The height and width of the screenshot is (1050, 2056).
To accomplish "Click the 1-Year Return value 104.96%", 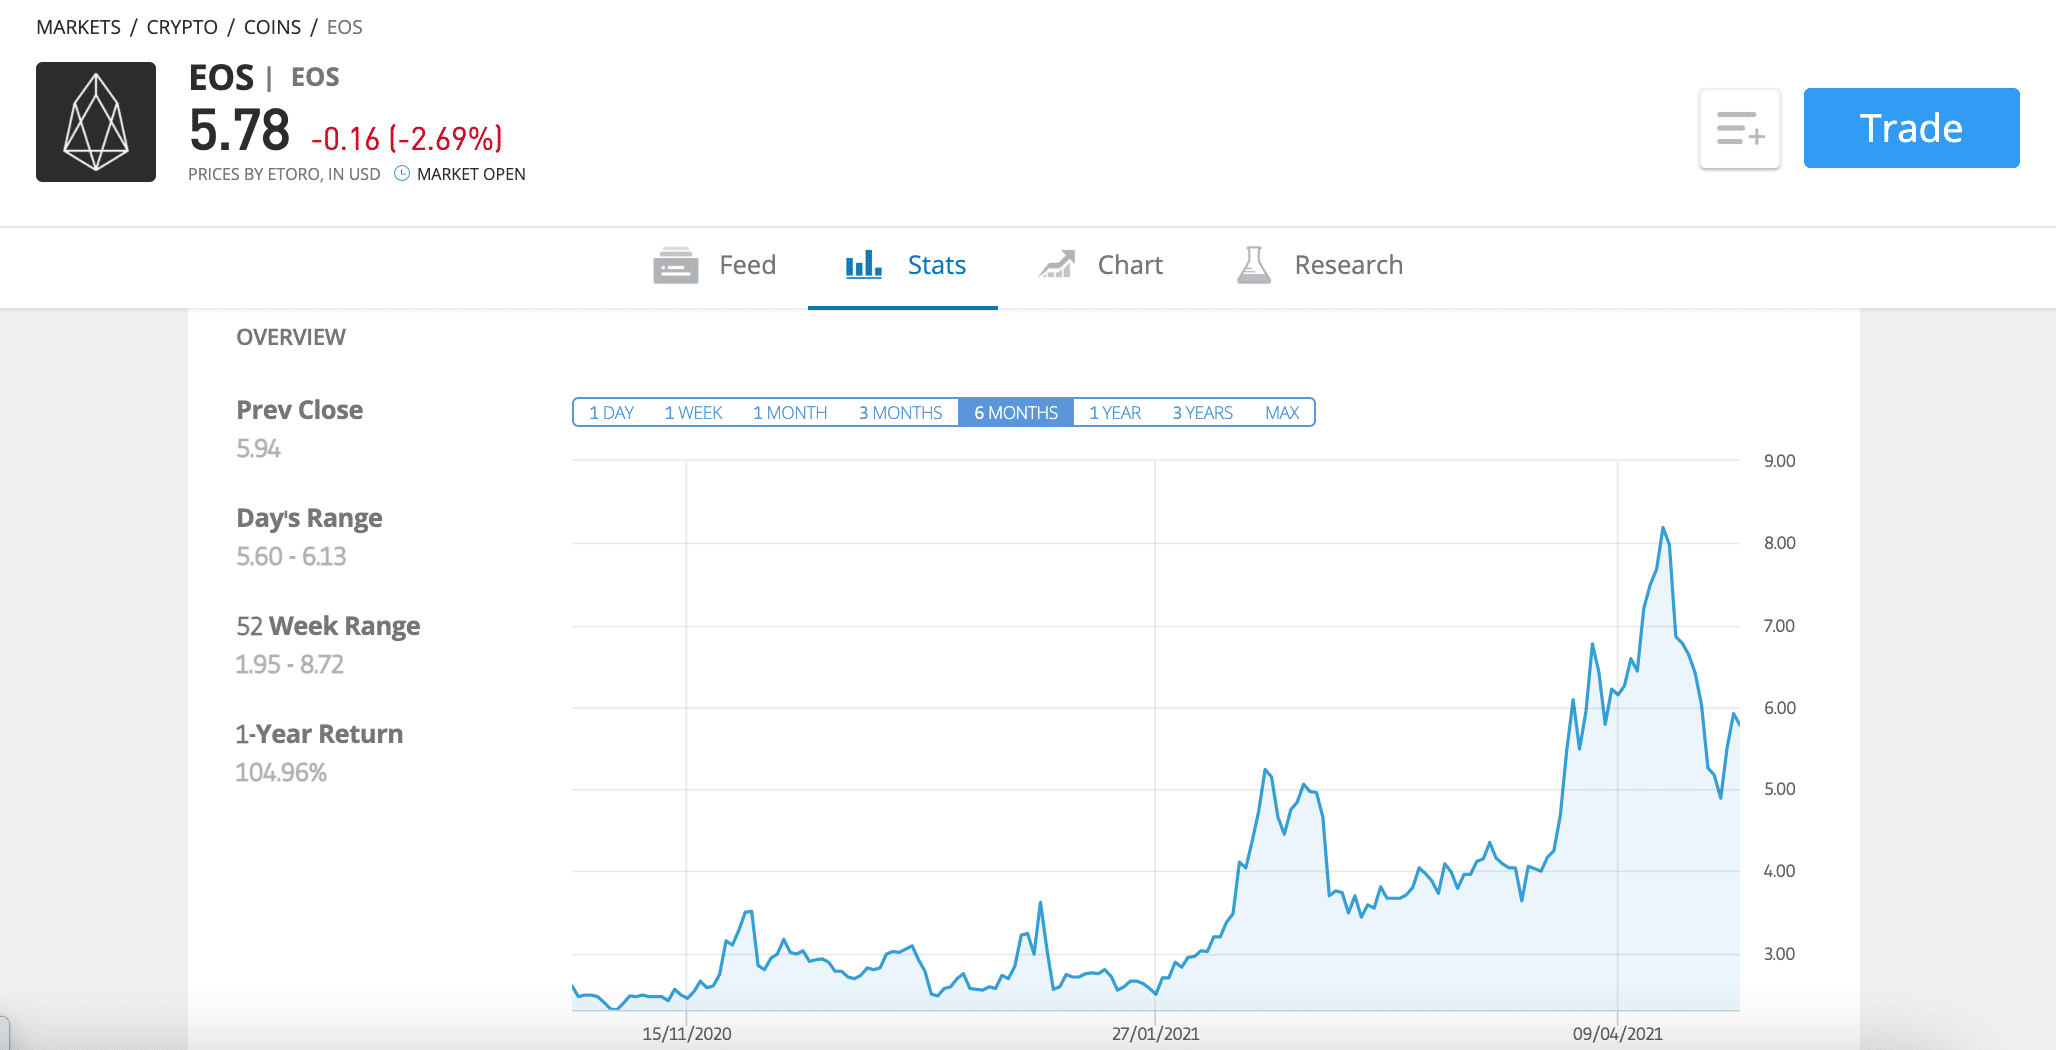I will 281,773.
